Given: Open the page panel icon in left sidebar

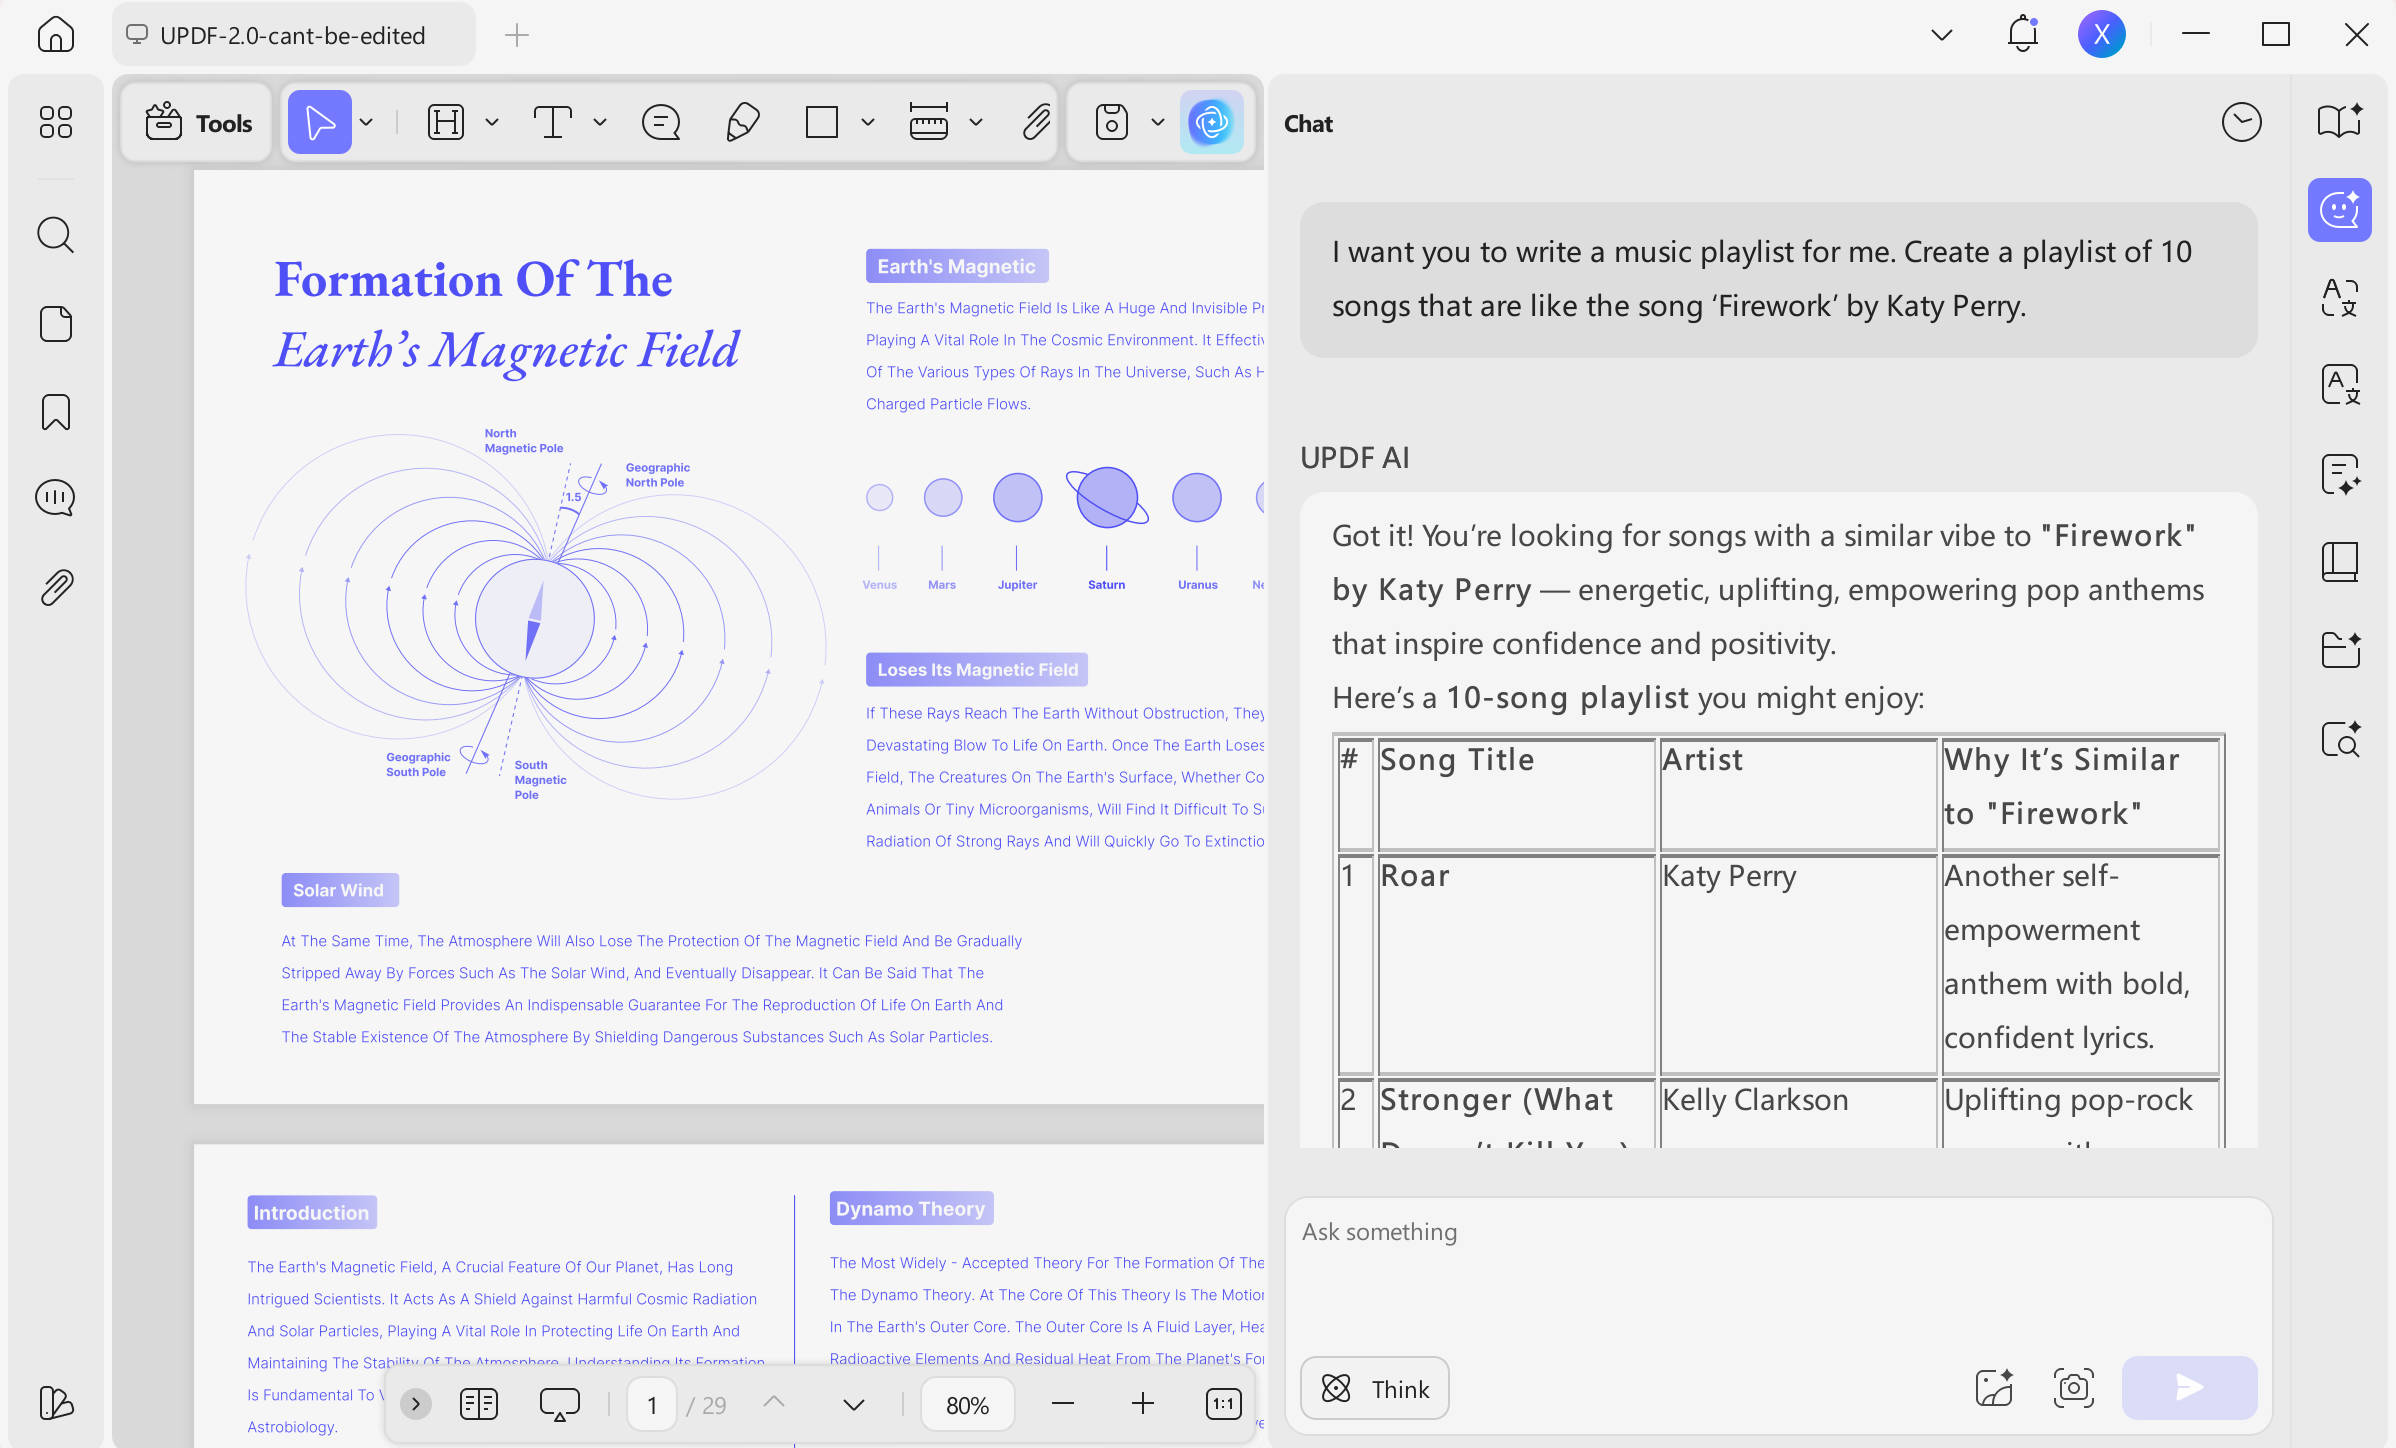Looking at the screenshot, I should tap(56, 324).
